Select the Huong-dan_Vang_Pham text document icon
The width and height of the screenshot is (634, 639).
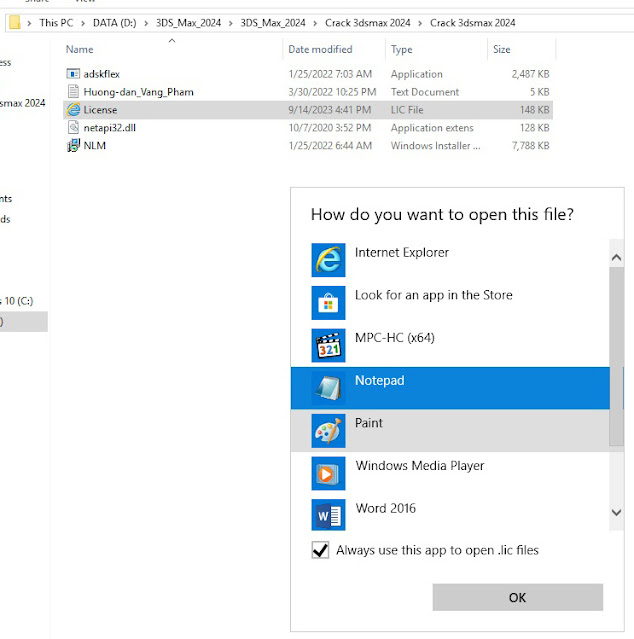(x=73, y=92)
